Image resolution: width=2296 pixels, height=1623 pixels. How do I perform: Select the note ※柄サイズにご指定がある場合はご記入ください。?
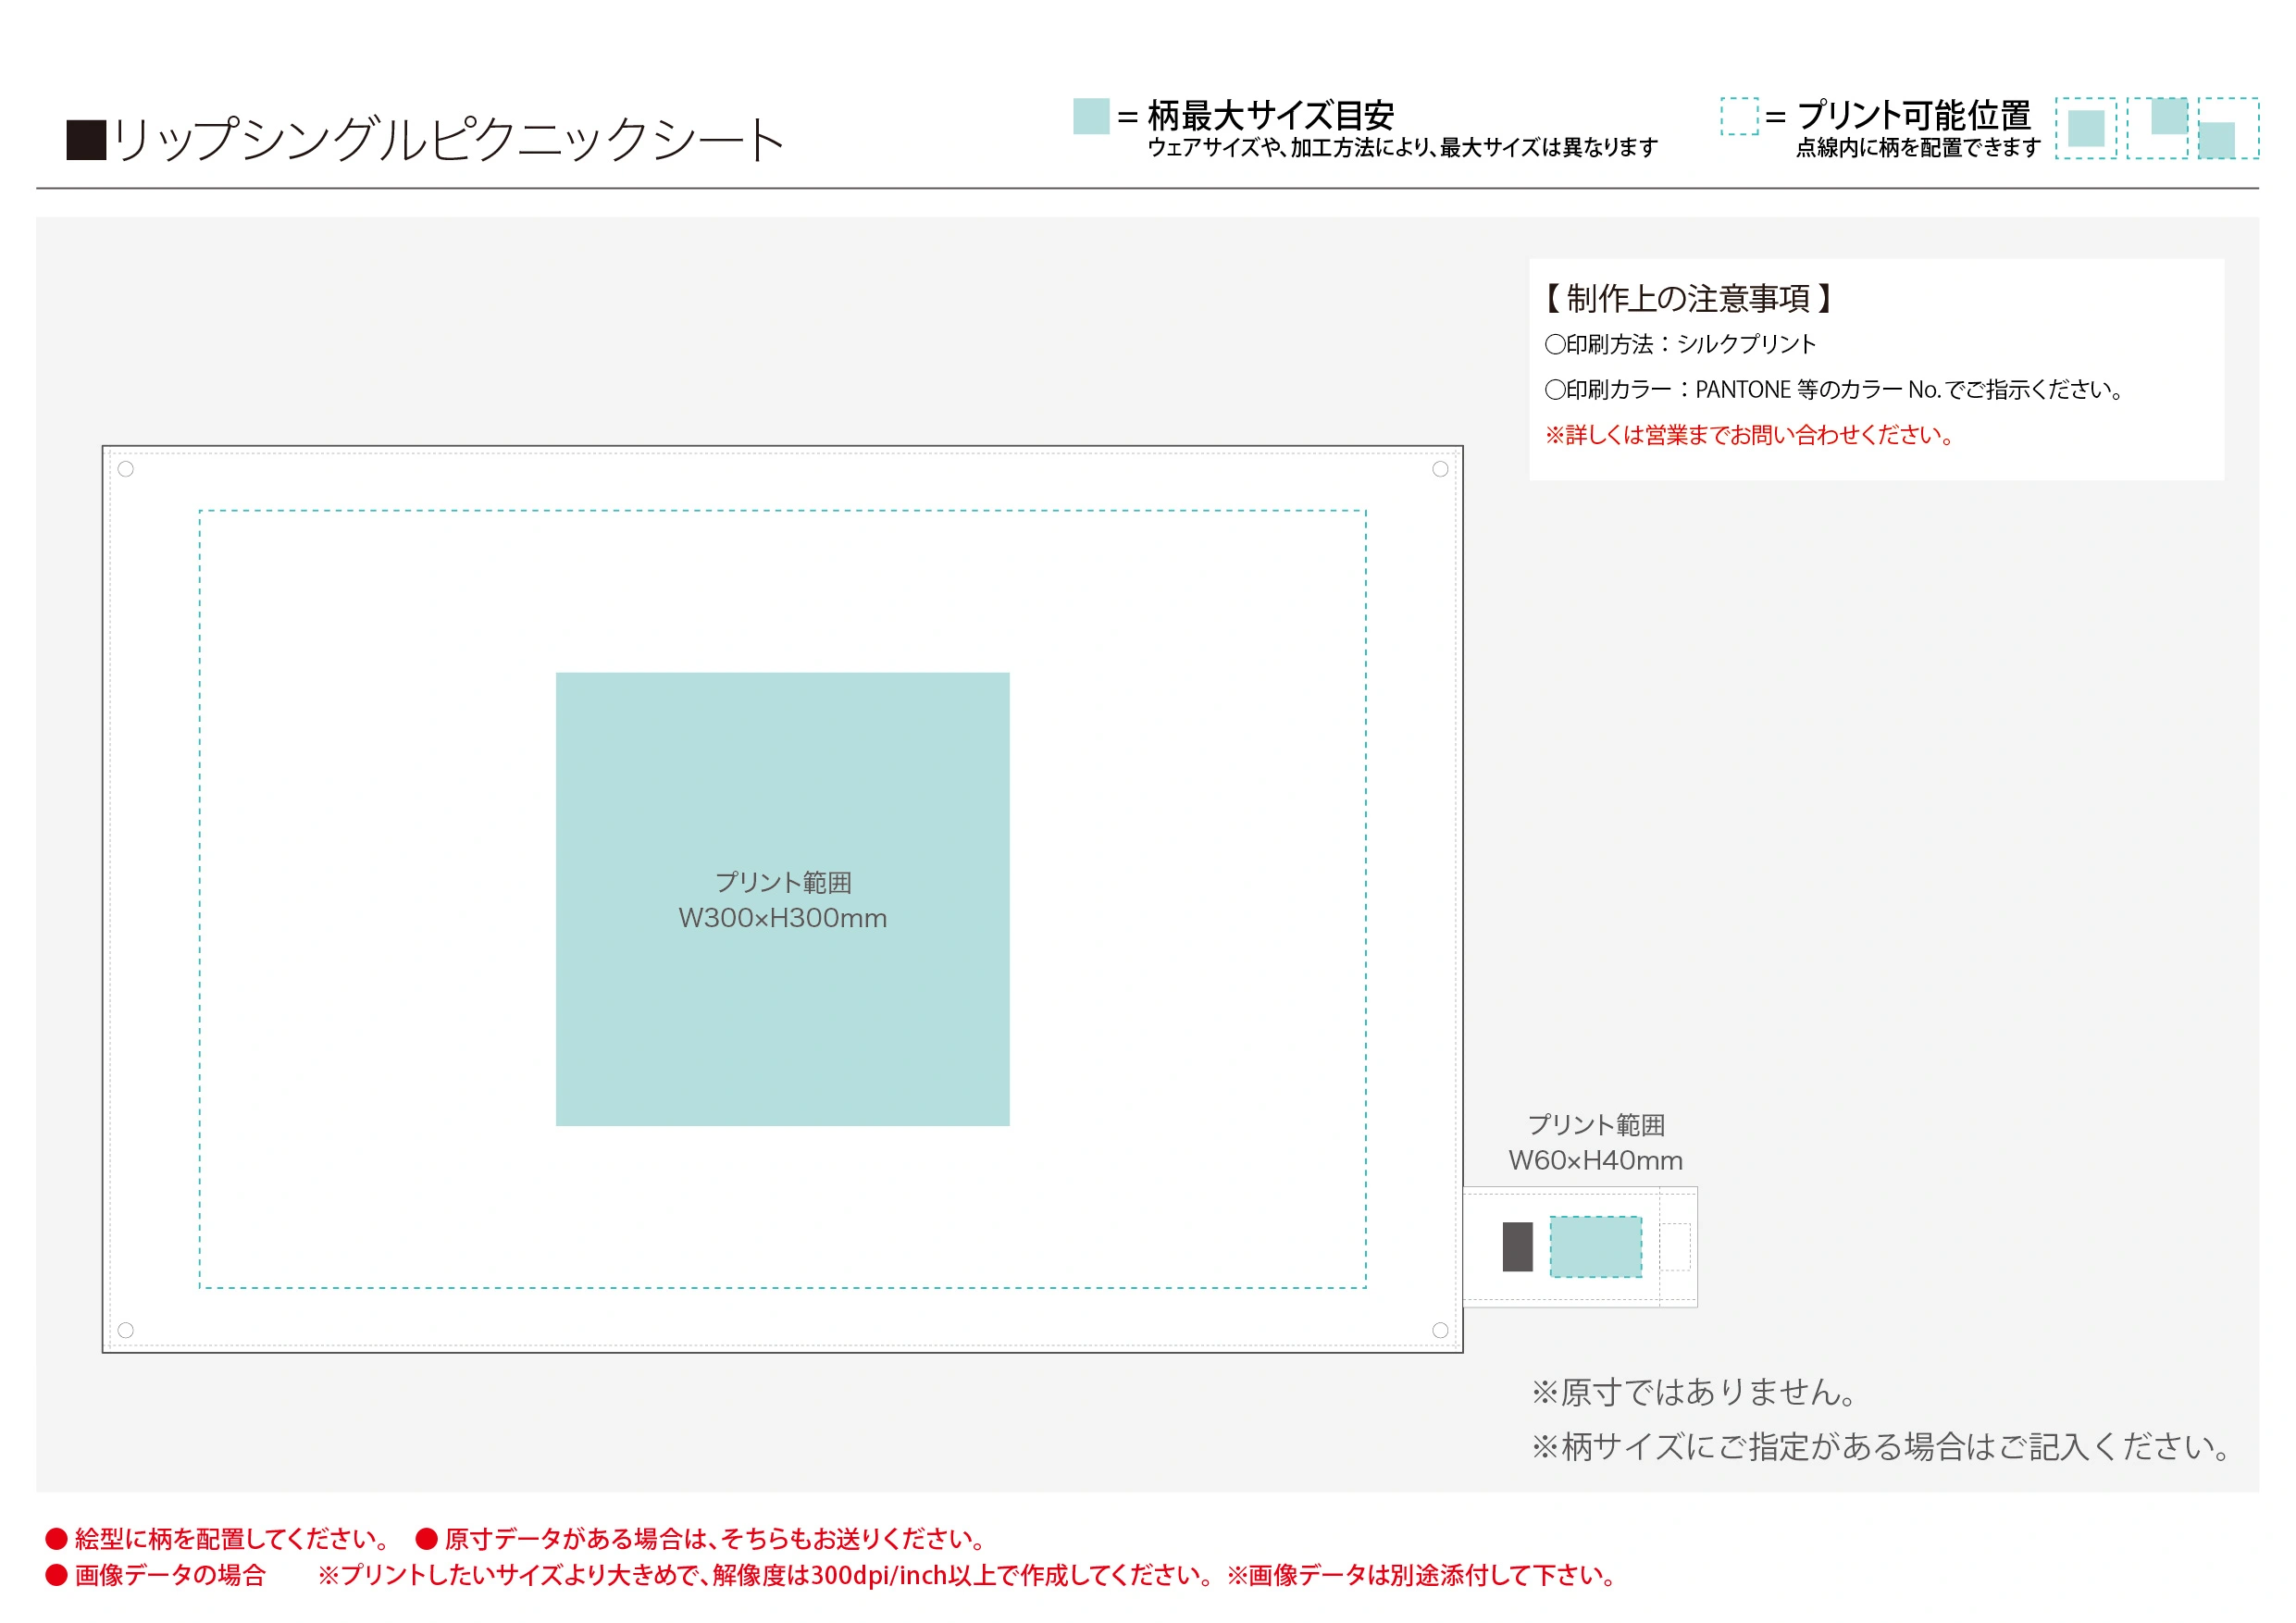(1882, 1447)
